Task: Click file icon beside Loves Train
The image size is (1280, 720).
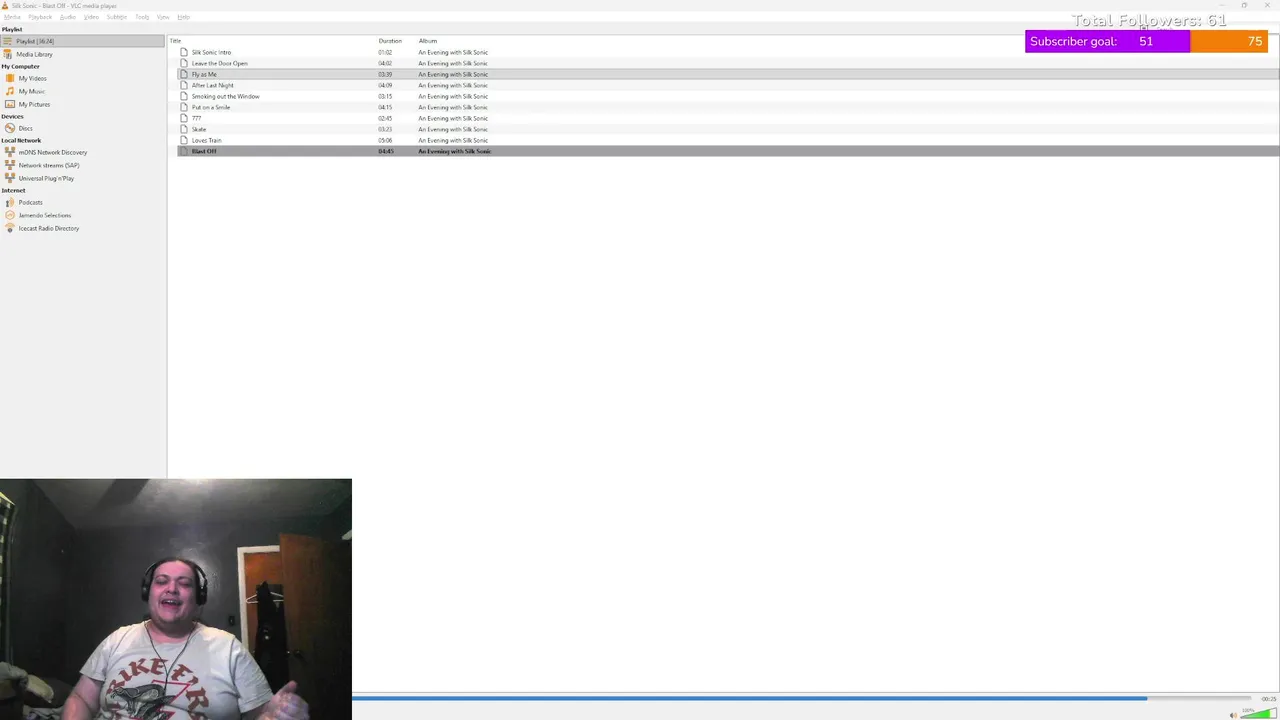Action: coord(184,140)
